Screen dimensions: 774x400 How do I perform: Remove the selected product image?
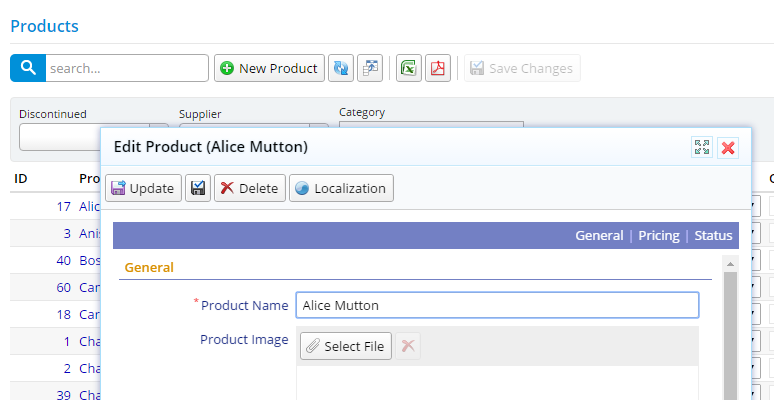[408, 346]
